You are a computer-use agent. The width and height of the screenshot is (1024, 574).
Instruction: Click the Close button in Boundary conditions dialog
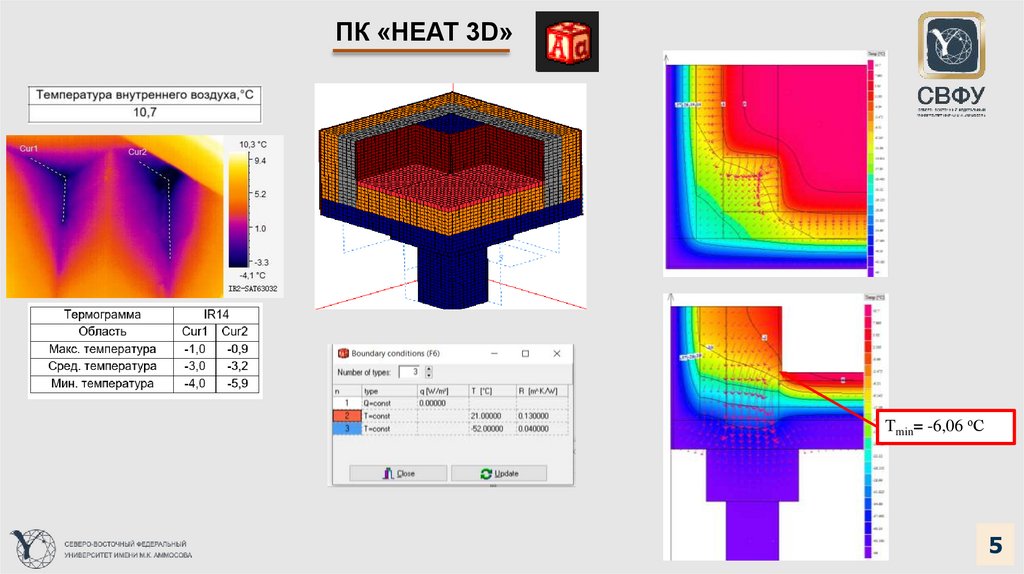(398, 473)
